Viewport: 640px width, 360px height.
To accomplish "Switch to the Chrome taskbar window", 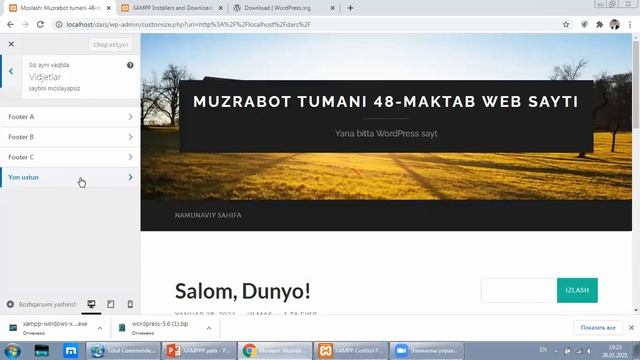I will pos(275,351).
